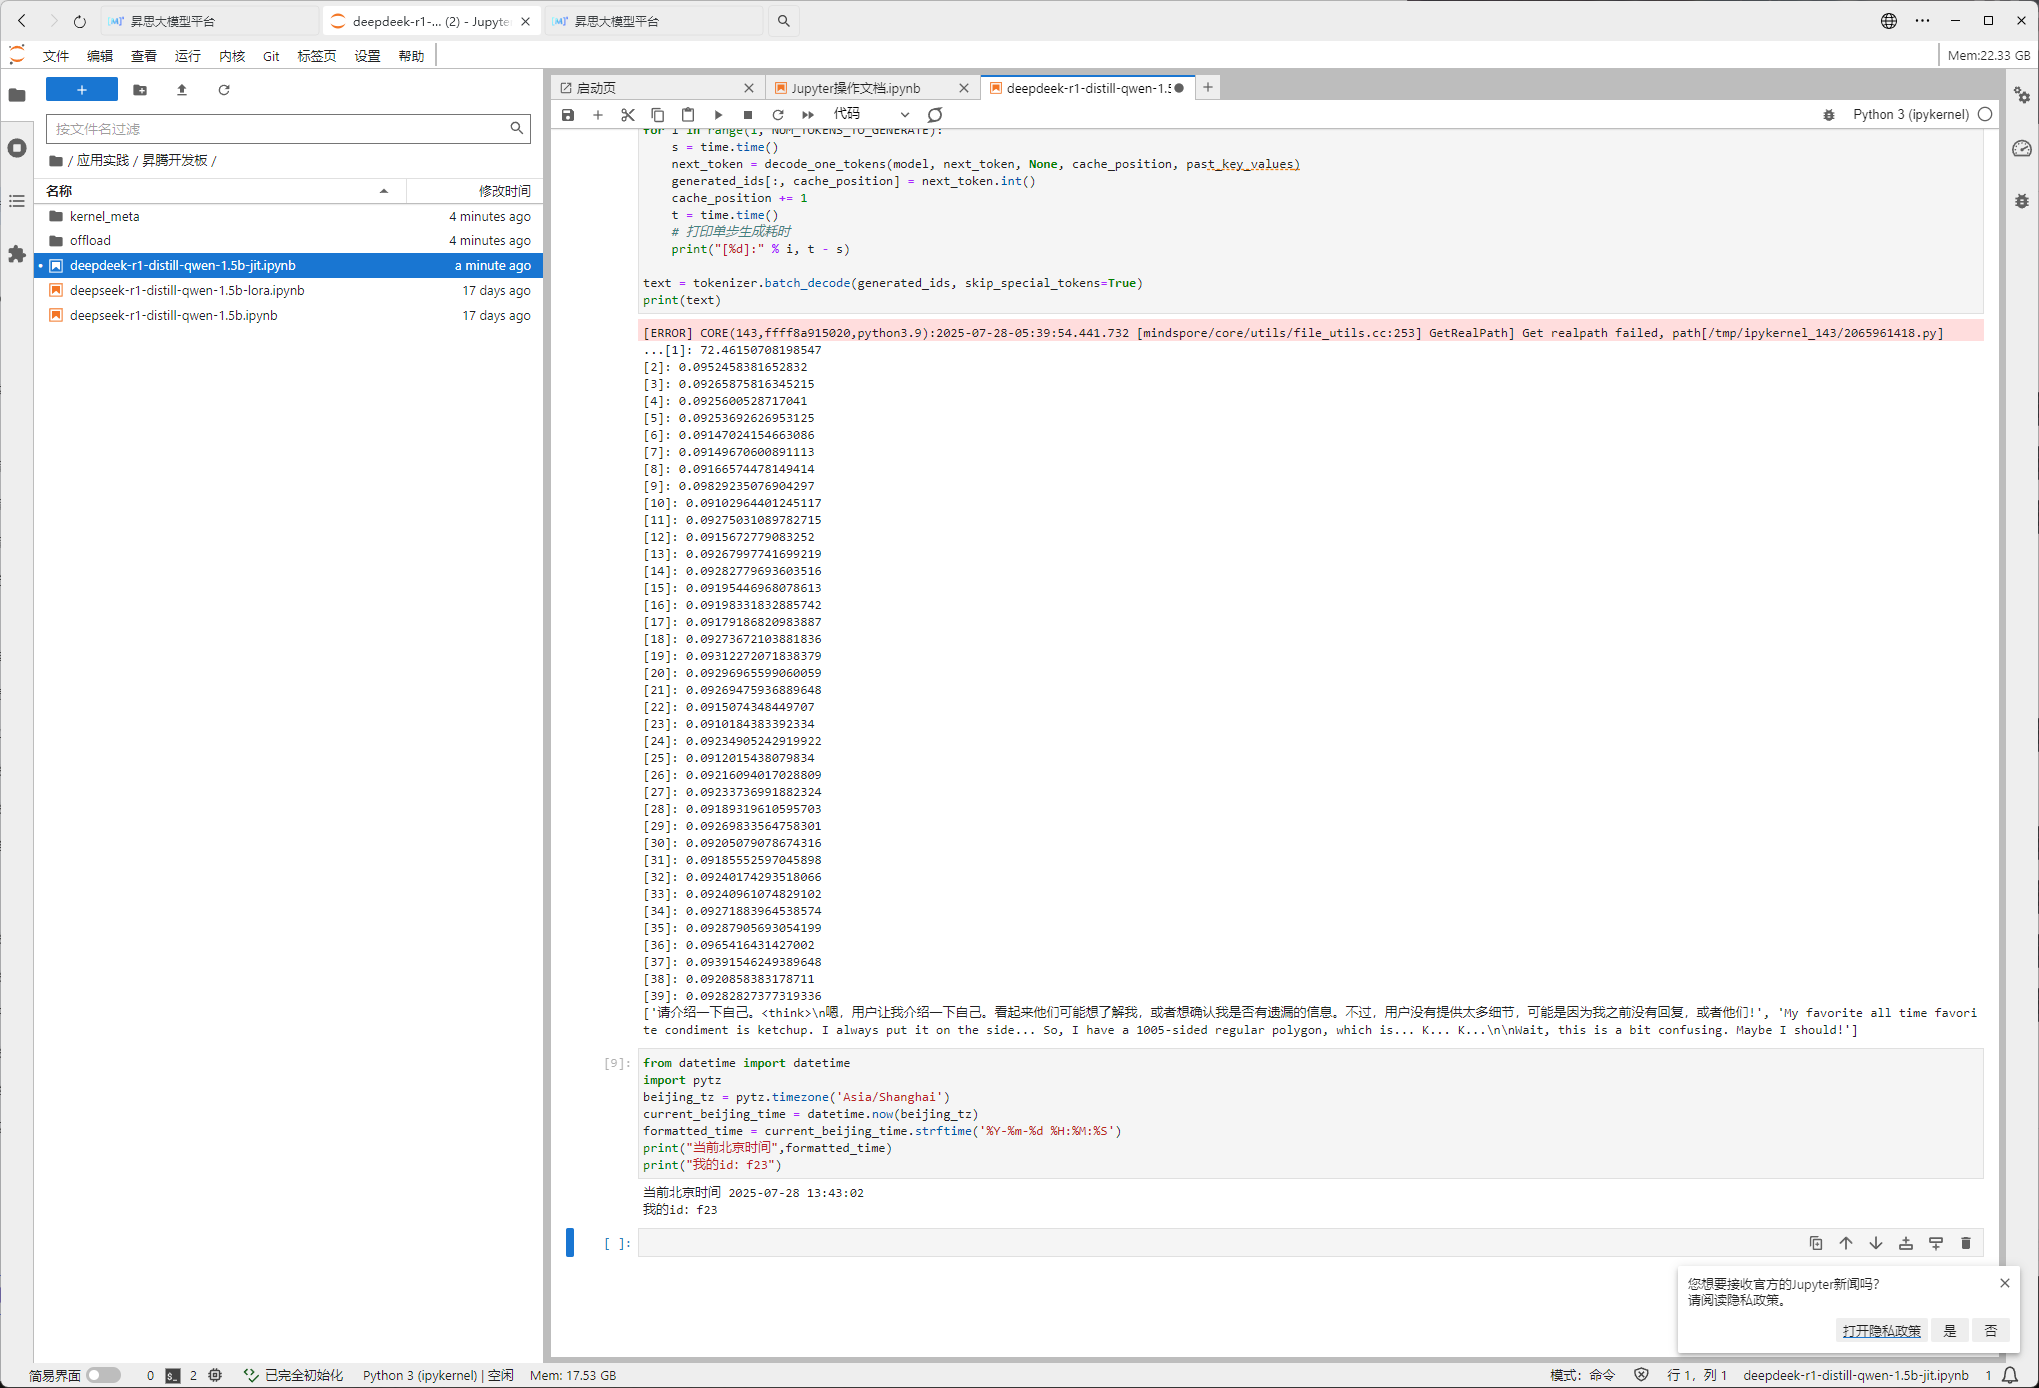Screen dimensions: 2039x1388
Task: Decline Jupyter news by clicking 否
Action: point(1991,1331)
